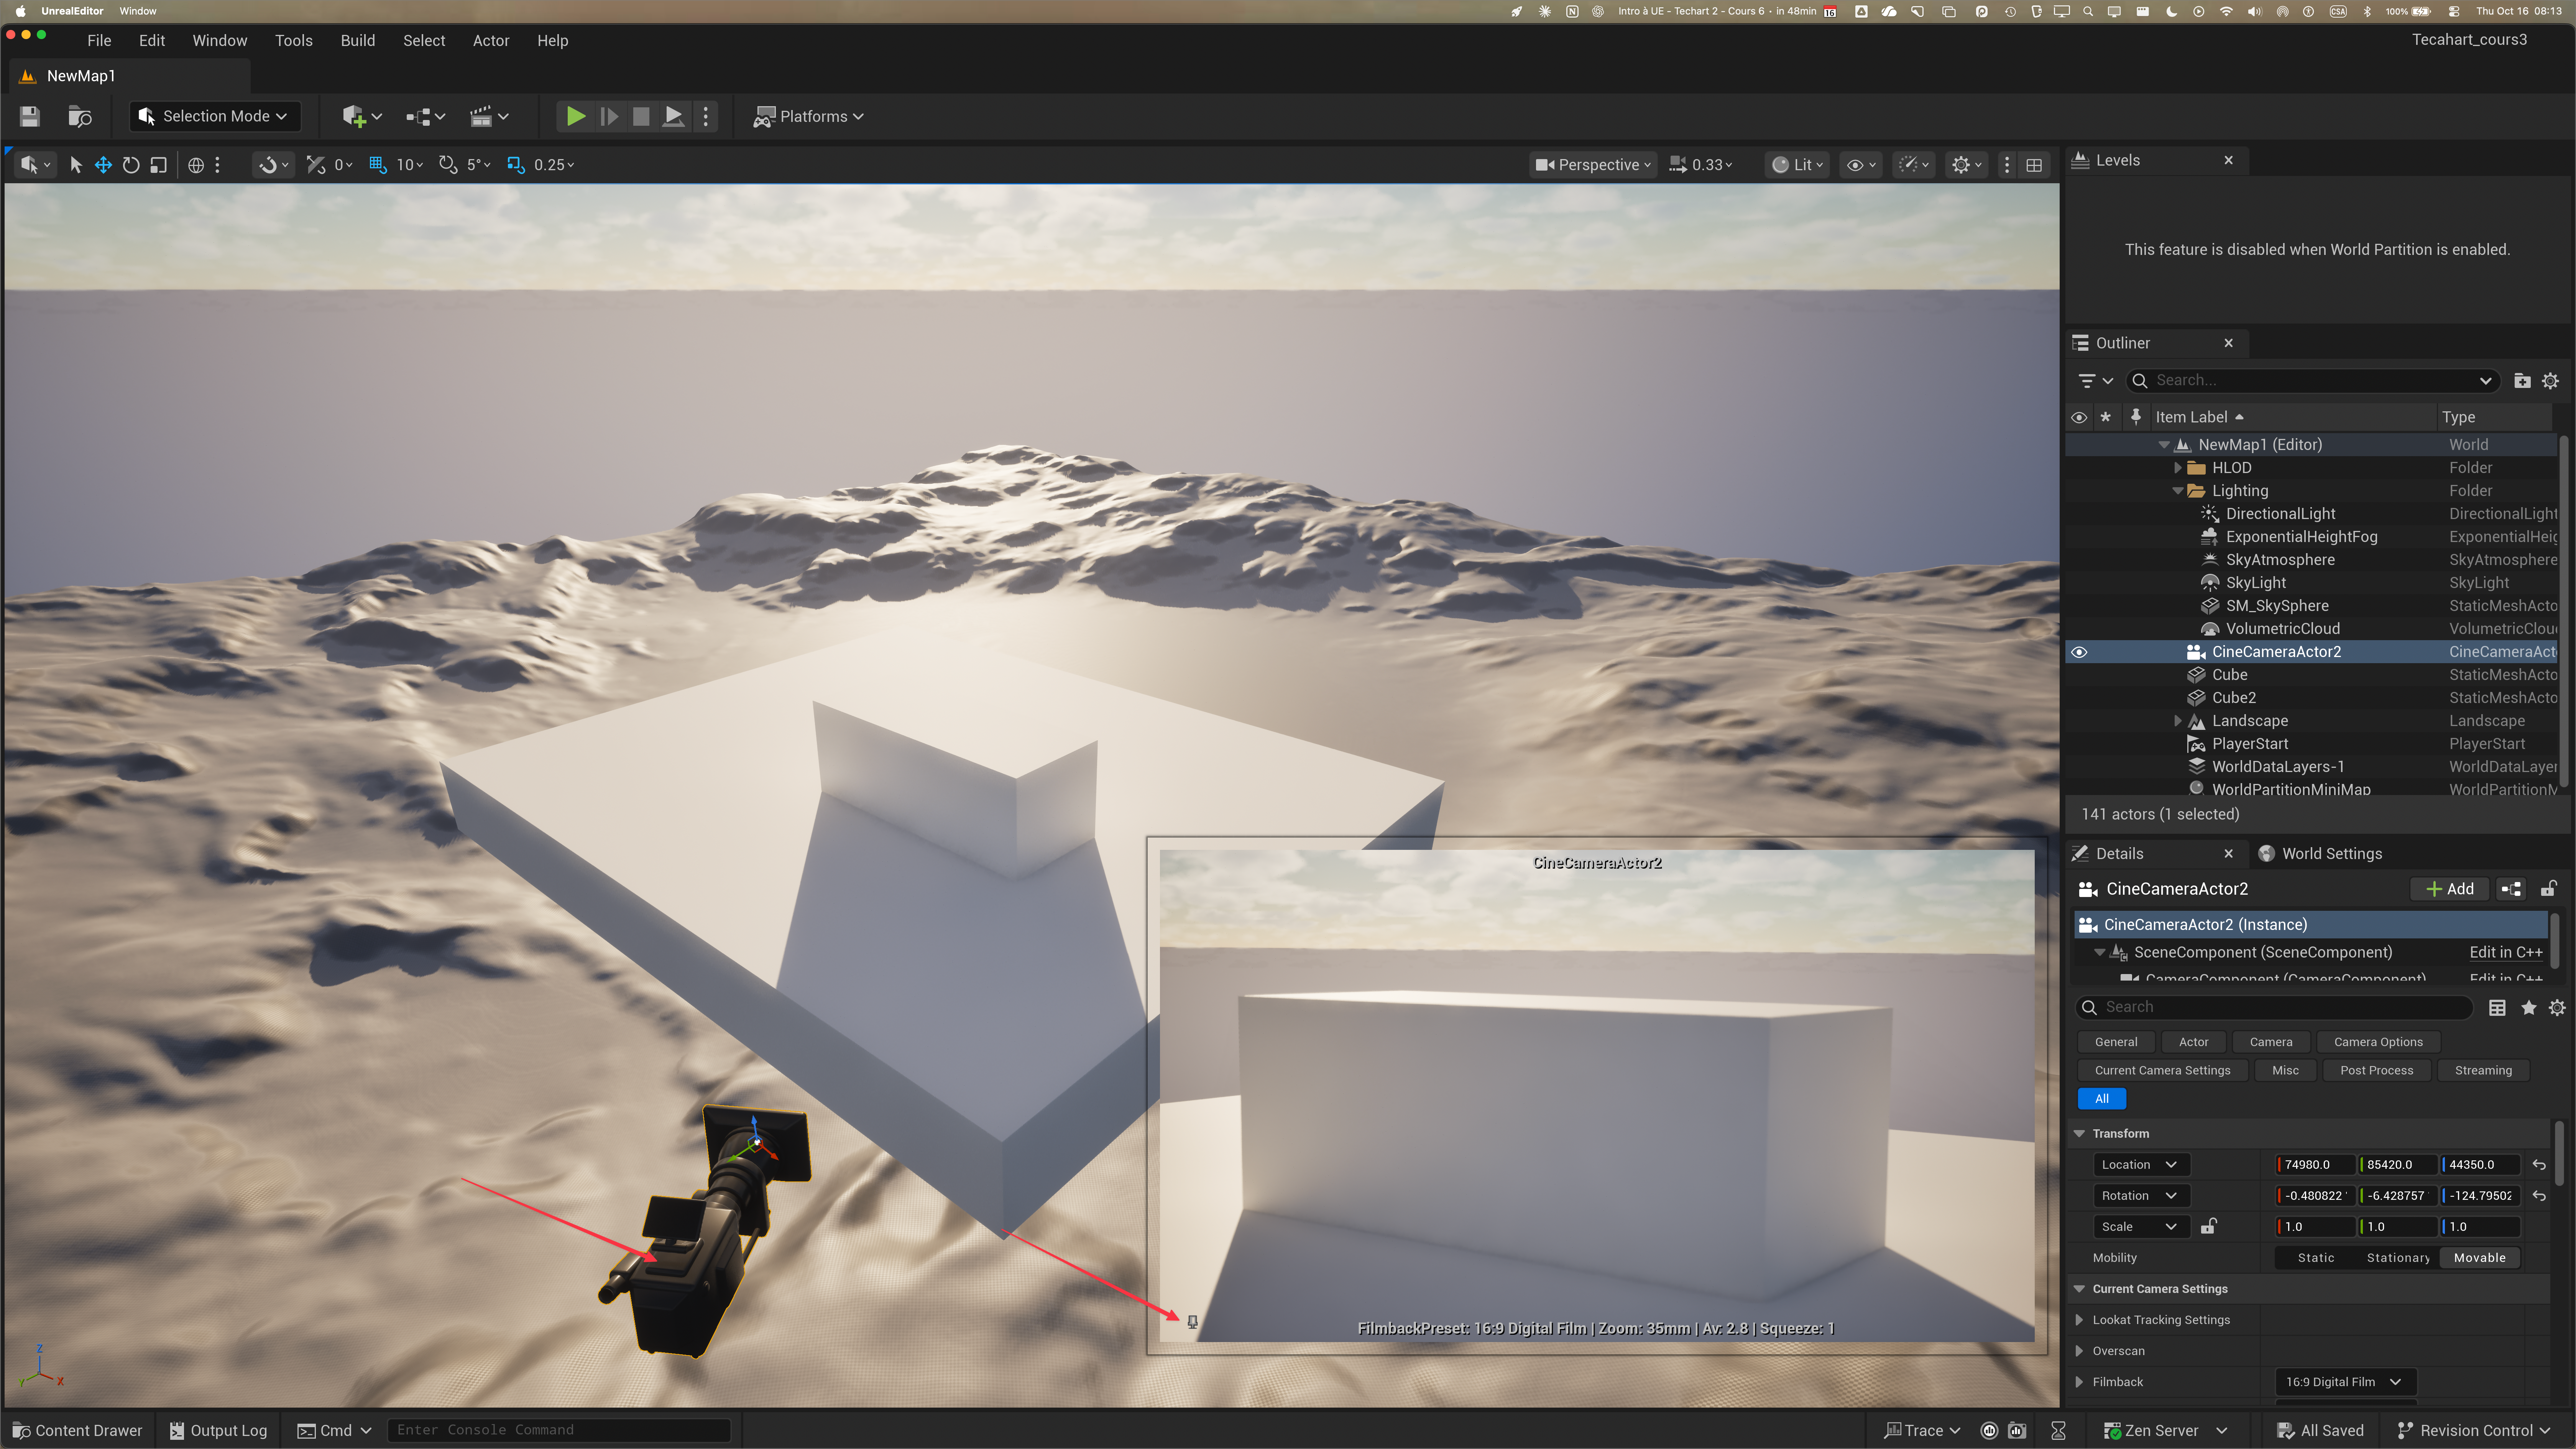Screen dimensions: 2576x1449
Task: Open the Content Drawer
Action: click(78, 1431)
